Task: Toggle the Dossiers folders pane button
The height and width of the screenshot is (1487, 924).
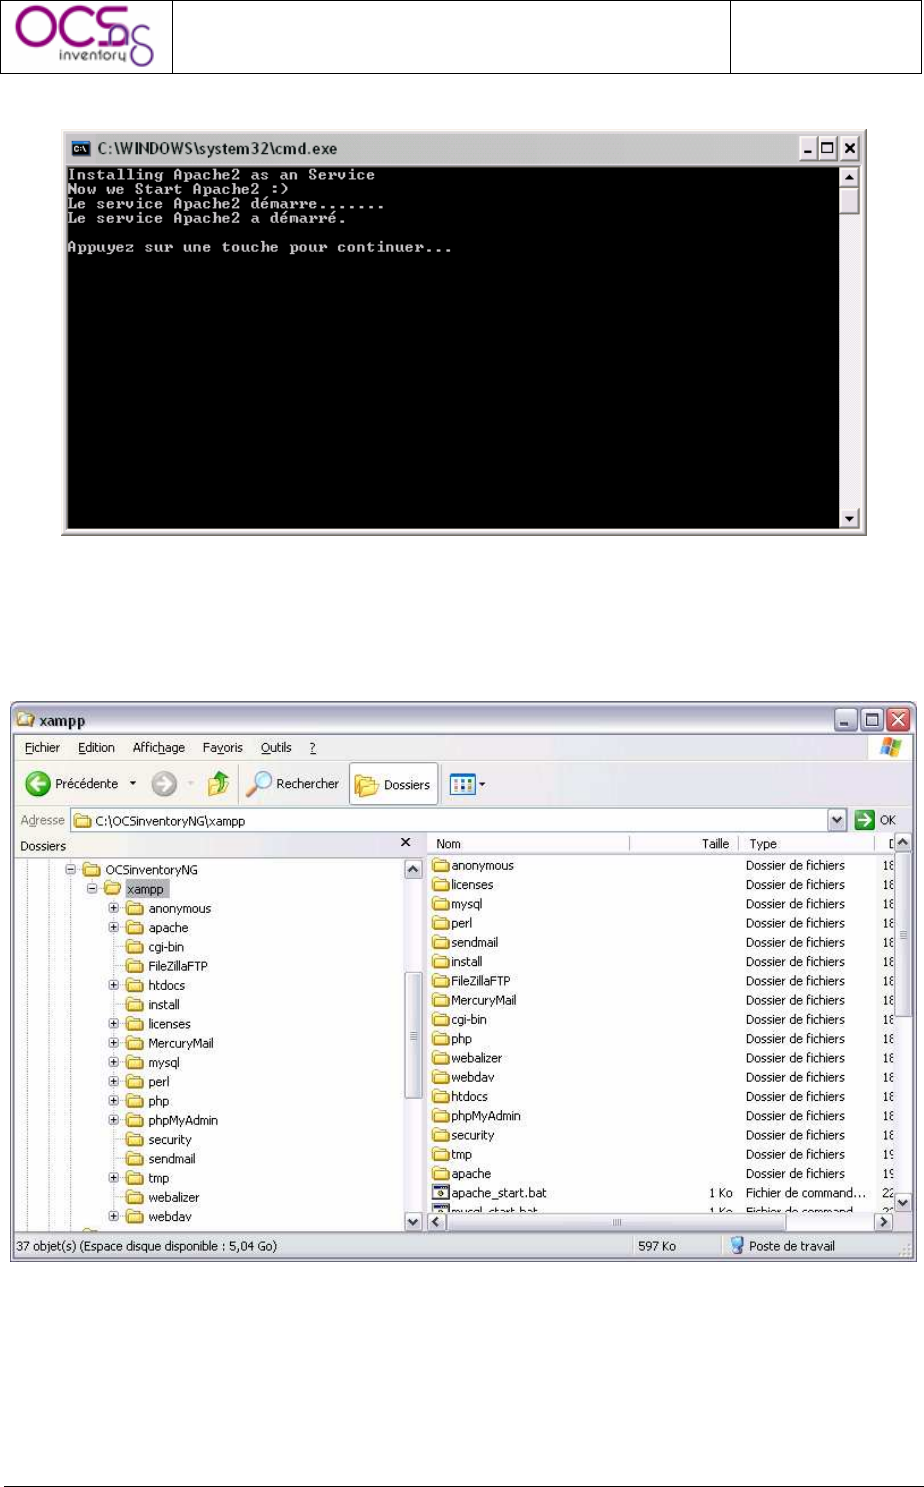Action: 393,785
